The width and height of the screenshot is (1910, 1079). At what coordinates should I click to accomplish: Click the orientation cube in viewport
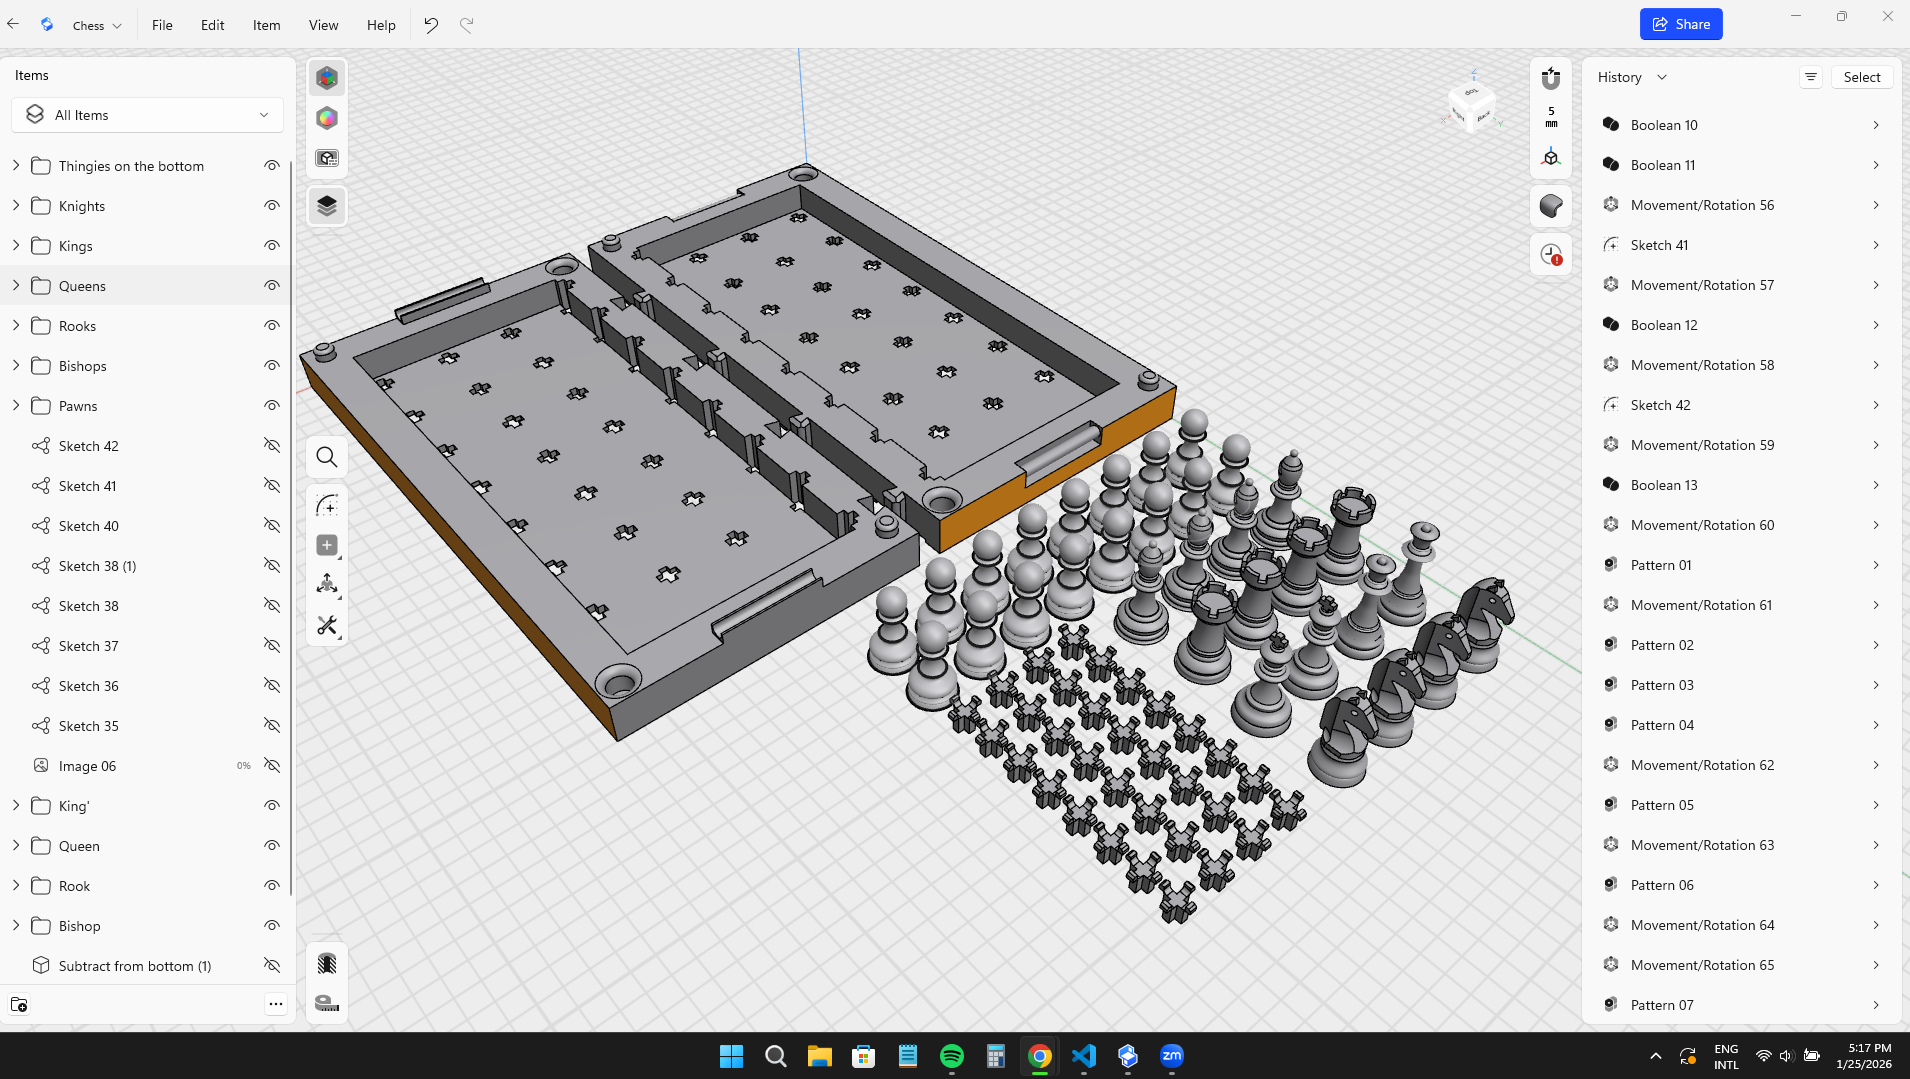tap(1472, 105)
